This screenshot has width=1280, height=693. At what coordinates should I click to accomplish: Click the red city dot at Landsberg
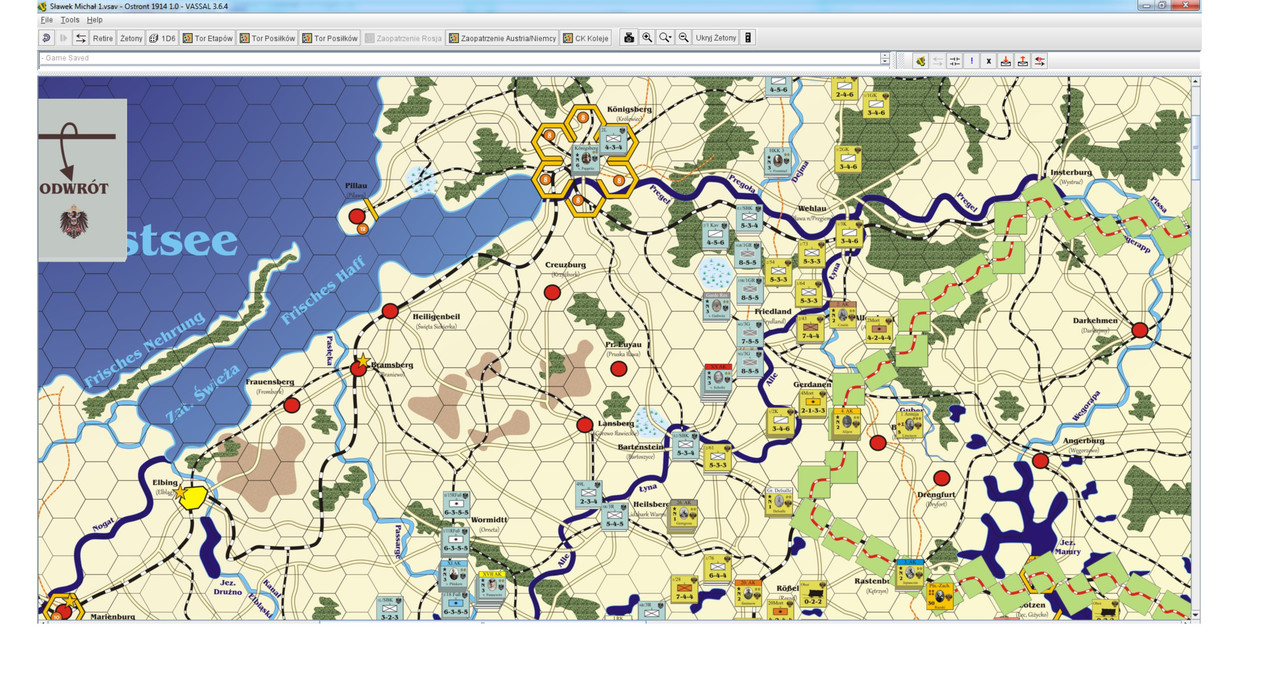pyautogui.click(x=585, y=425)
